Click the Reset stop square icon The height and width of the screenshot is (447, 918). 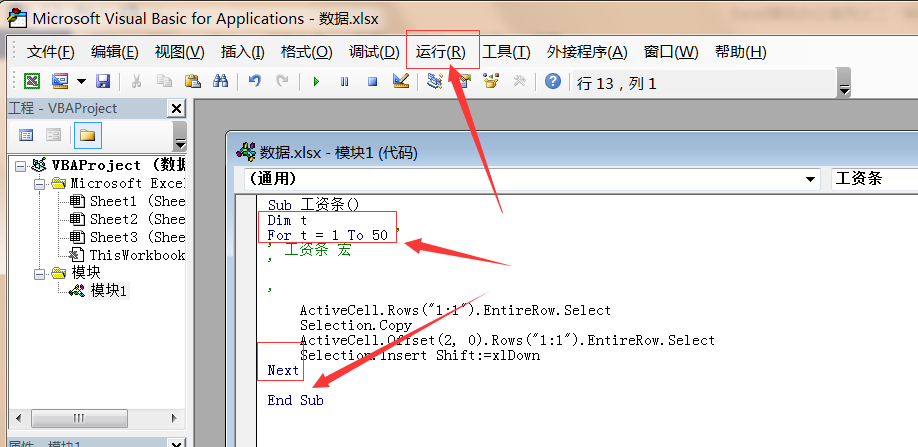pos(372,81)
